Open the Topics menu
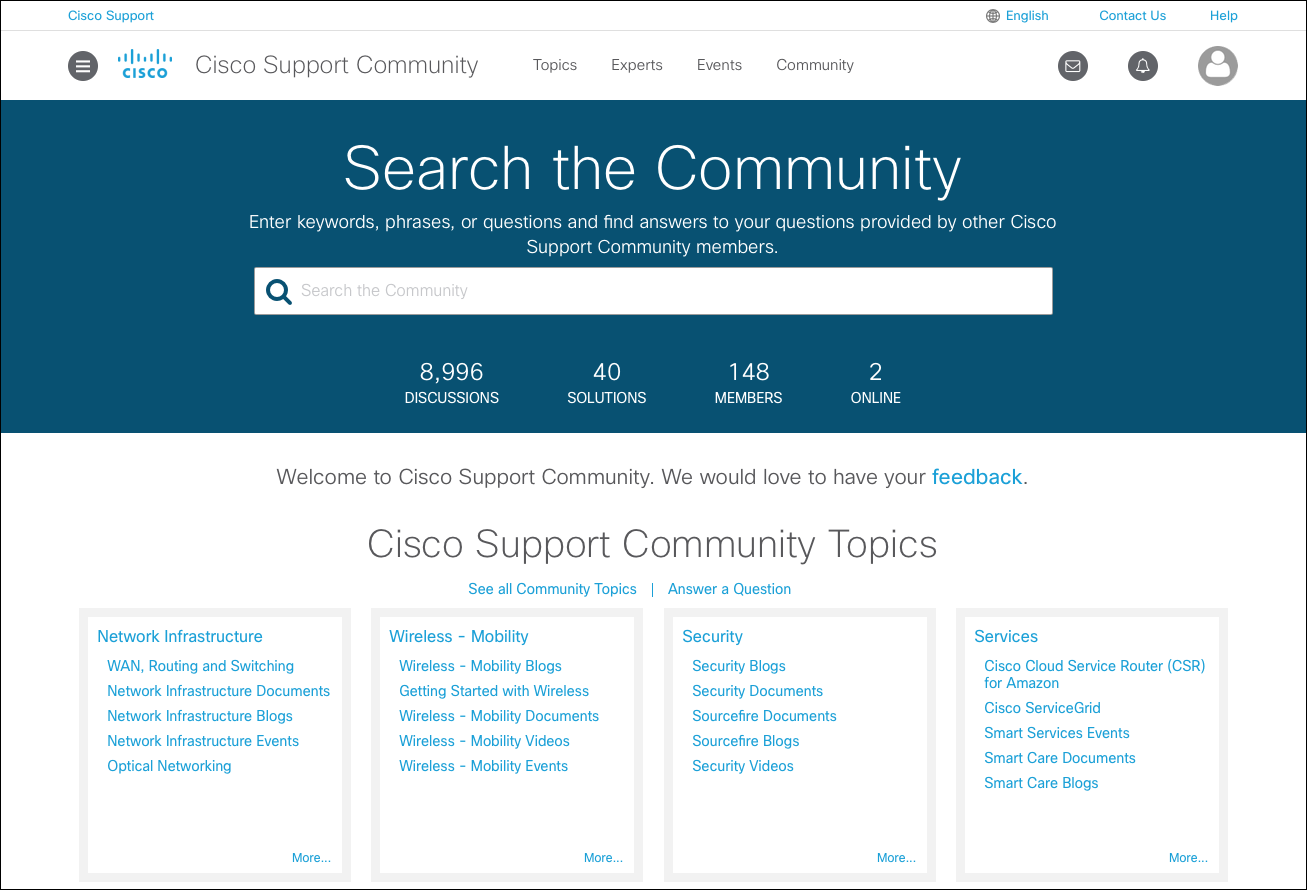Viewport: 1307px width, 890px height. (x=555, y=65)
